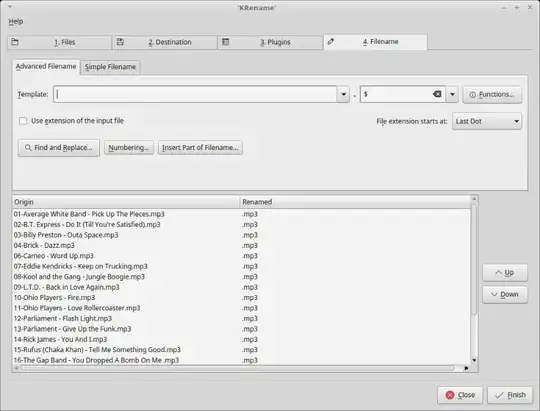The image size is (540, 411).
Task: Click the pencil icon on Filename tab
Action: pos(331,42)
